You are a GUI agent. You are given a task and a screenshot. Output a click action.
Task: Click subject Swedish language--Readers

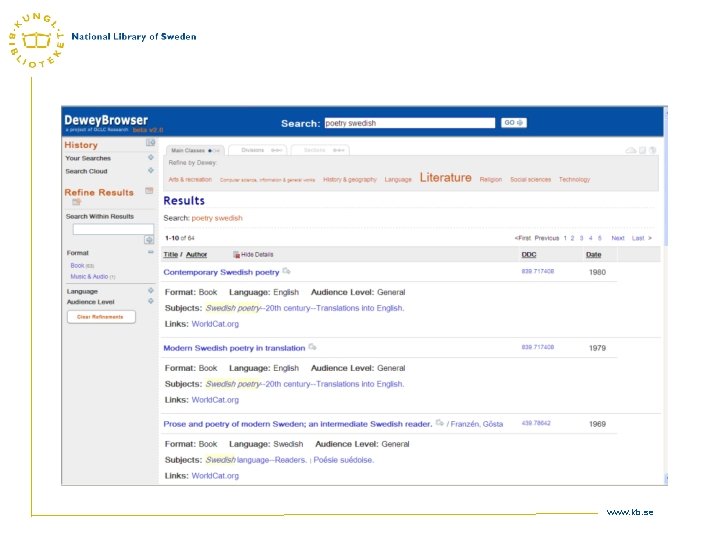point(256,460)
